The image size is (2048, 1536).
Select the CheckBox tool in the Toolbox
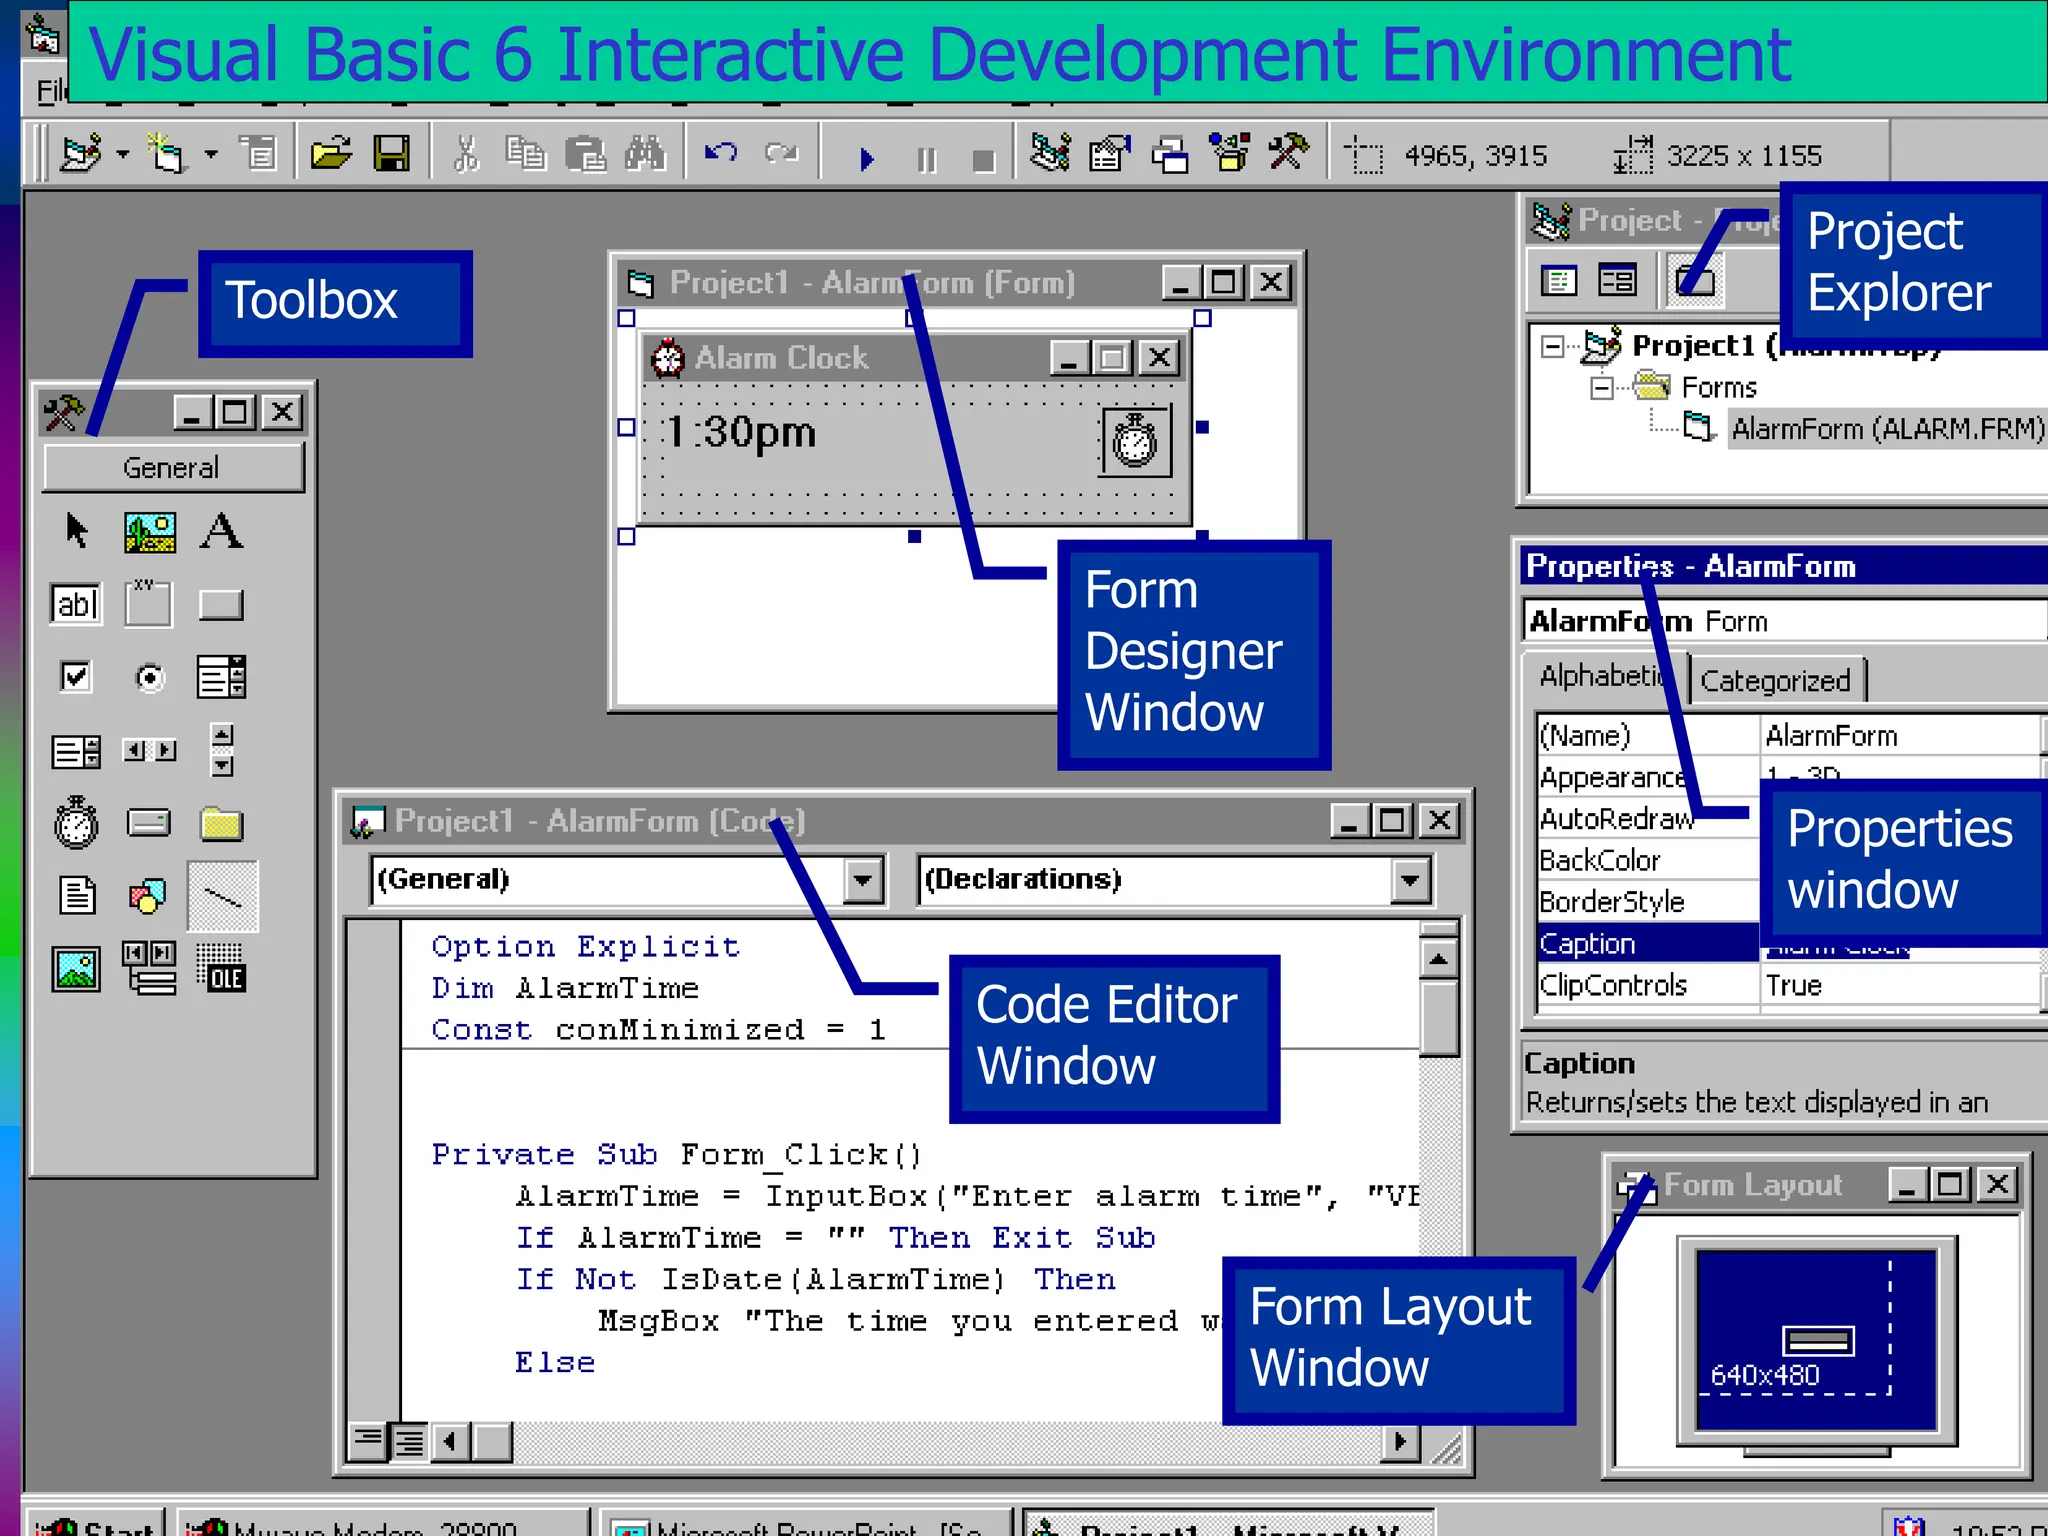(x=76, y=677)
